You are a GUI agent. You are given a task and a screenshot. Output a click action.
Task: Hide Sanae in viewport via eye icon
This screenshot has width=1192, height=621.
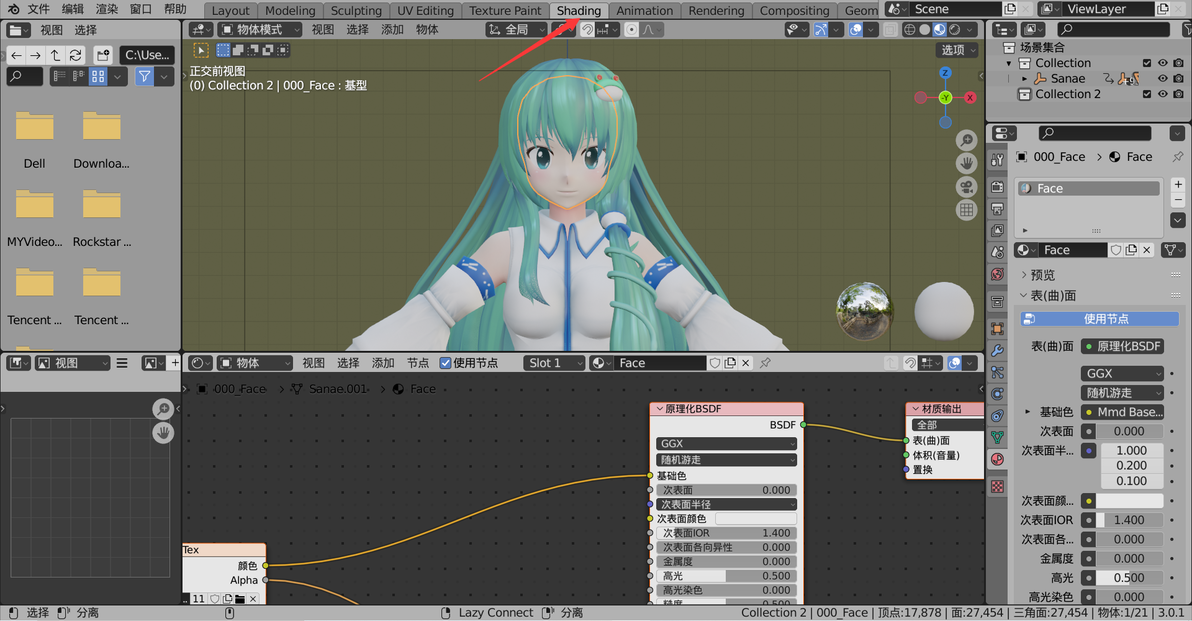1162,78
